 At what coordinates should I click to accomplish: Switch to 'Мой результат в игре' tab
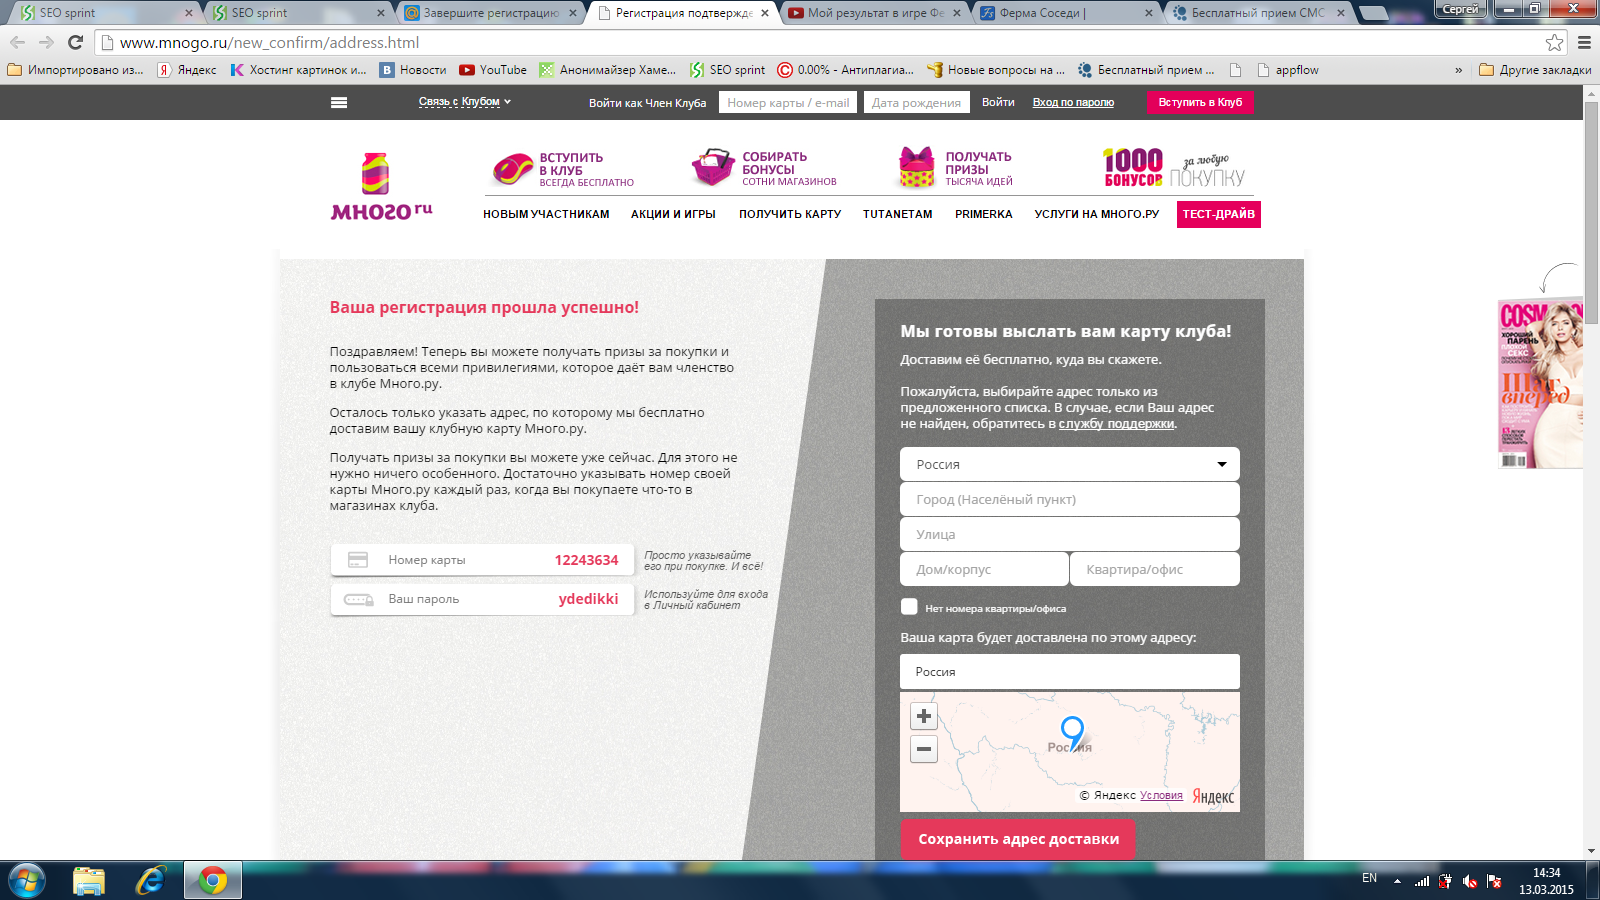tap(875, 13)
